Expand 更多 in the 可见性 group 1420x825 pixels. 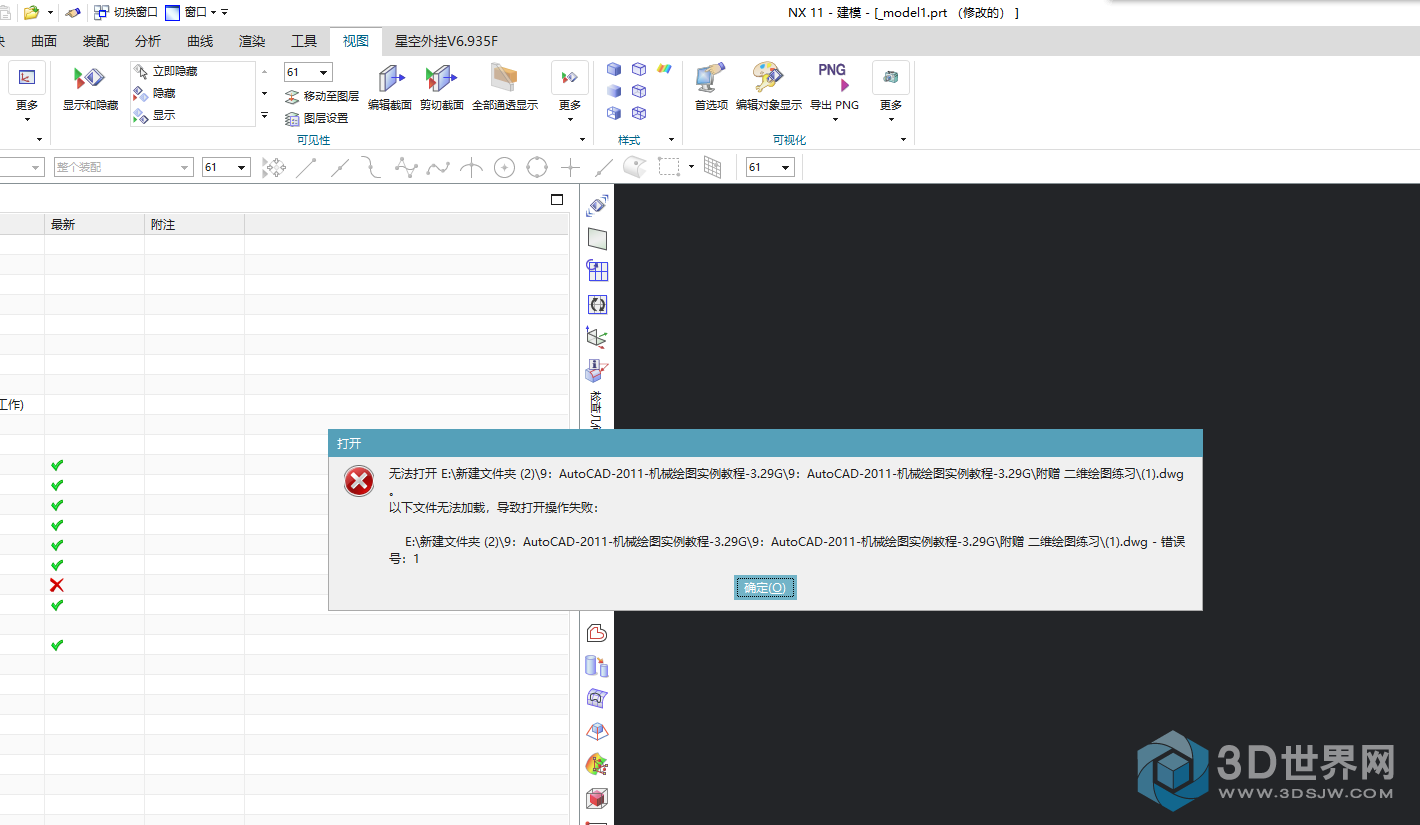[x=570, y=90]
